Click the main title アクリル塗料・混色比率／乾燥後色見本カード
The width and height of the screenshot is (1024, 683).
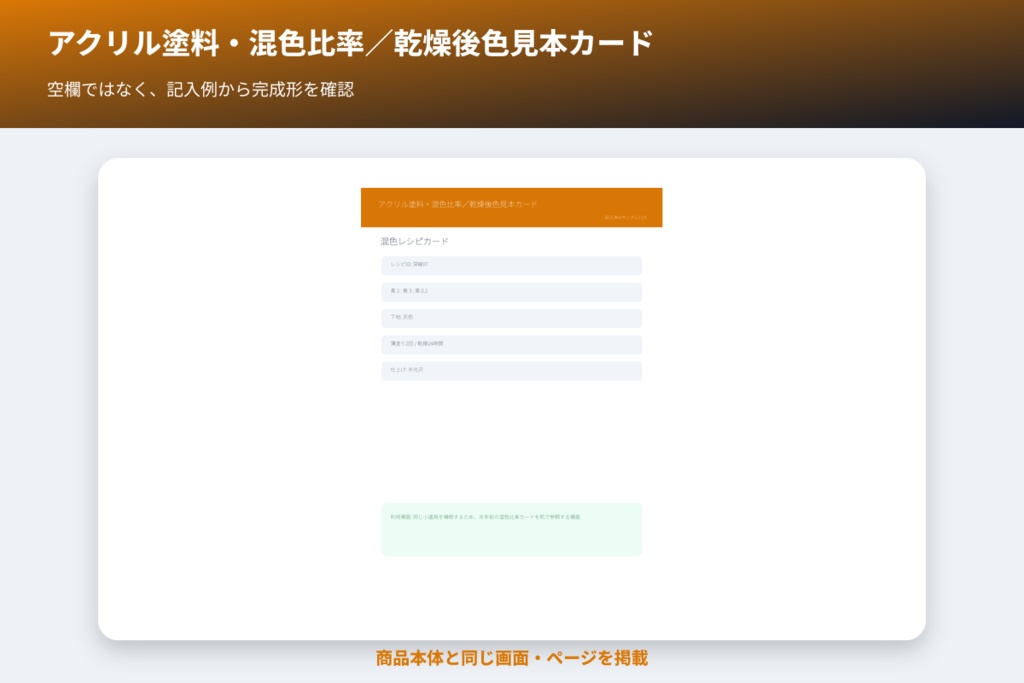point(350,43)
